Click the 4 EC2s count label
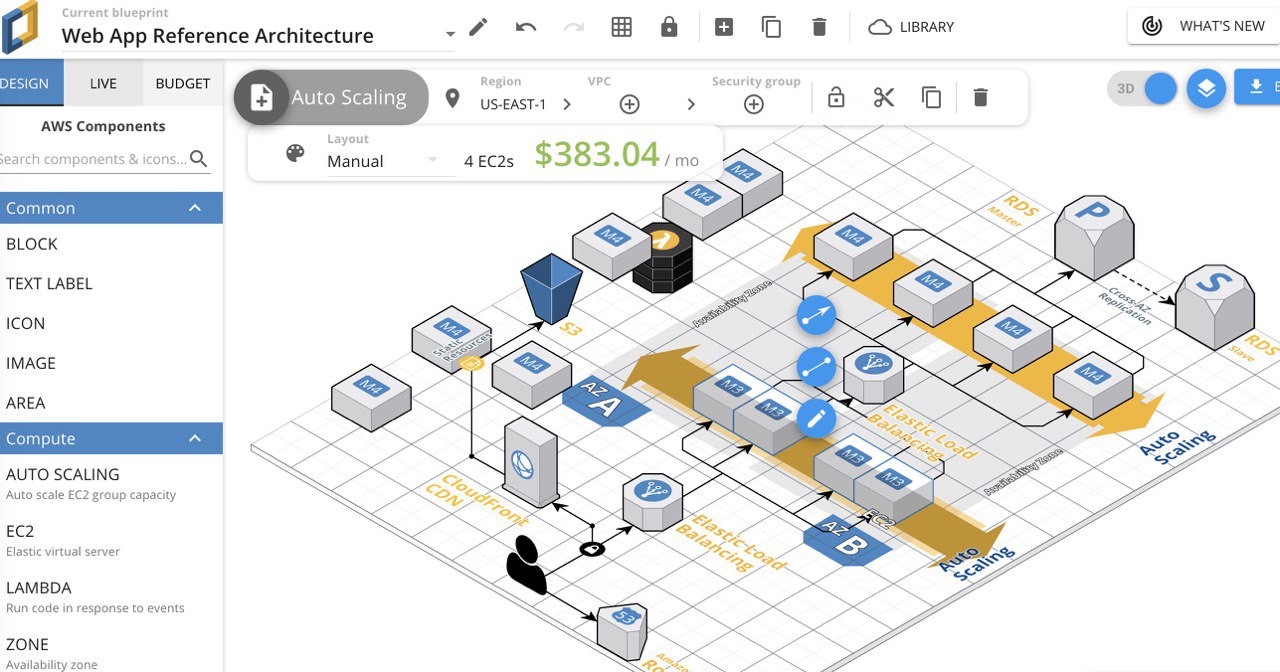 click(489, 161)
